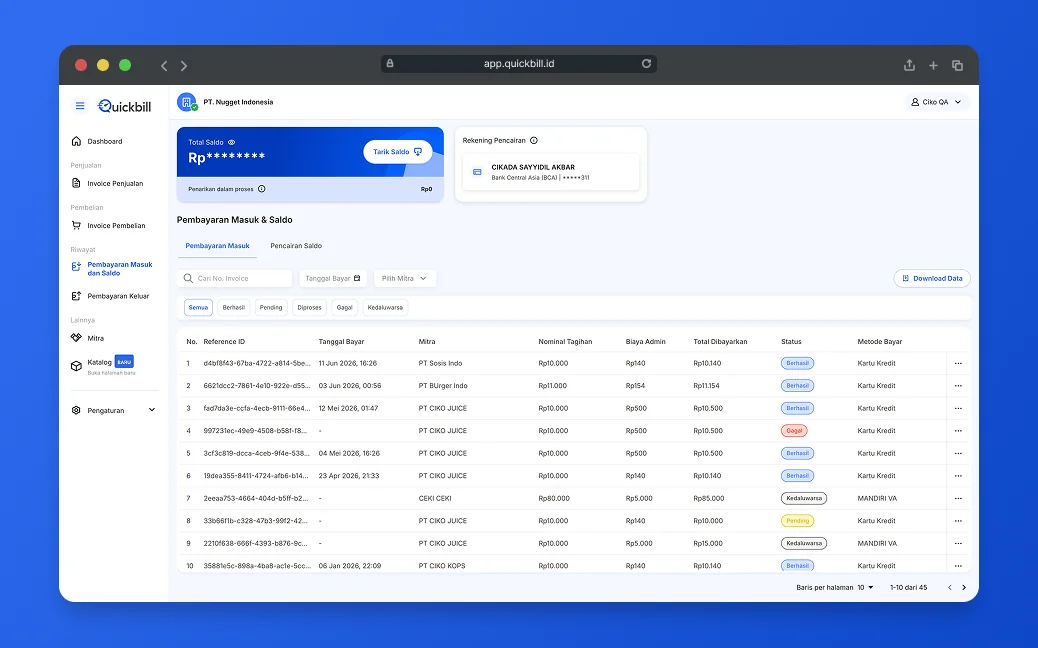Click the Pengaturan gear icon

(76, 410)
